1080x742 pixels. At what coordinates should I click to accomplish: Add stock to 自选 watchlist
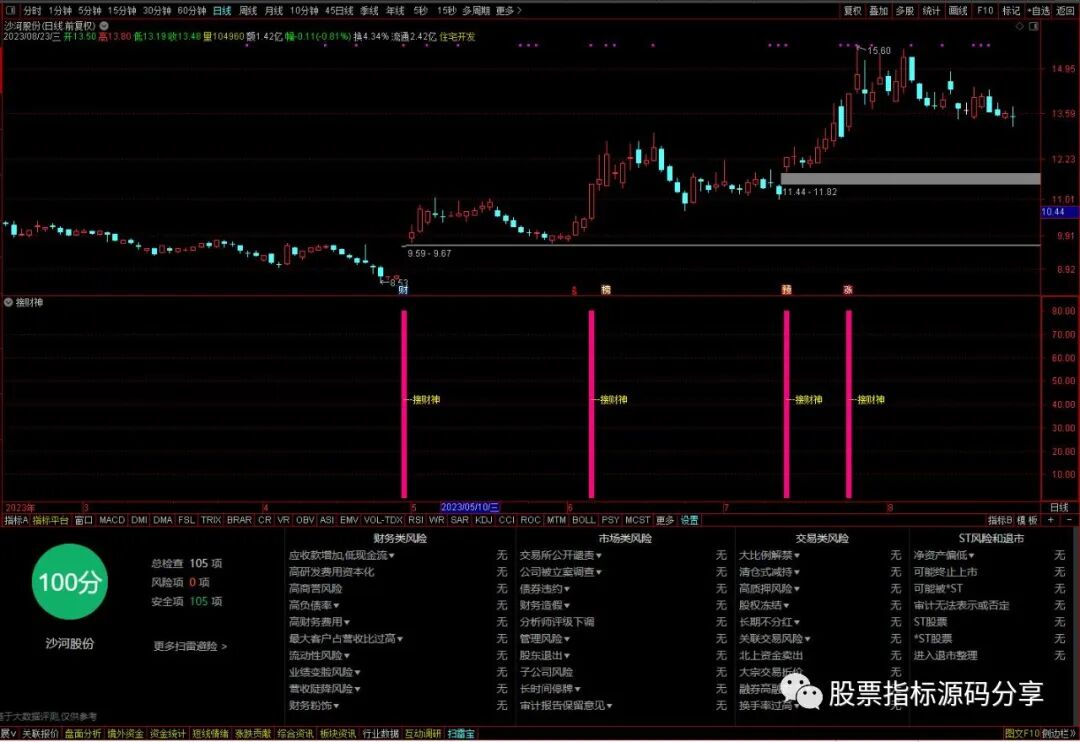tap(1039, 10)
